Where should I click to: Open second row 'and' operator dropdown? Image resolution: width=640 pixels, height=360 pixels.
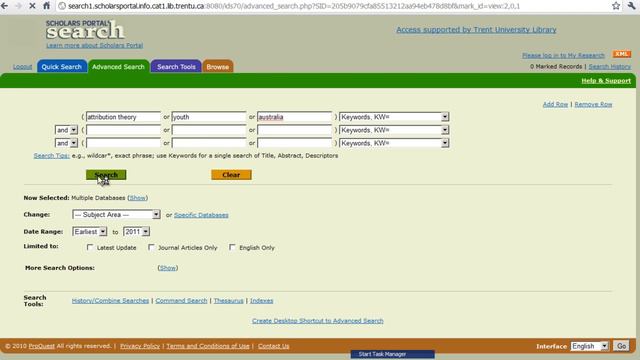66,130
